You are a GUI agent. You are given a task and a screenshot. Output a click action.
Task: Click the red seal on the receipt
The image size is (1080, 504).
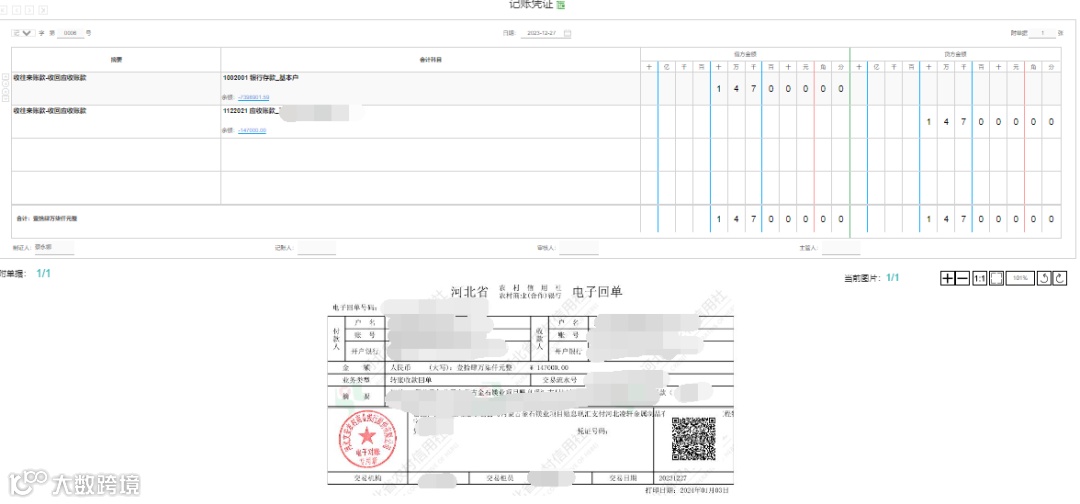pyautogui.click(x=367, y=438)
